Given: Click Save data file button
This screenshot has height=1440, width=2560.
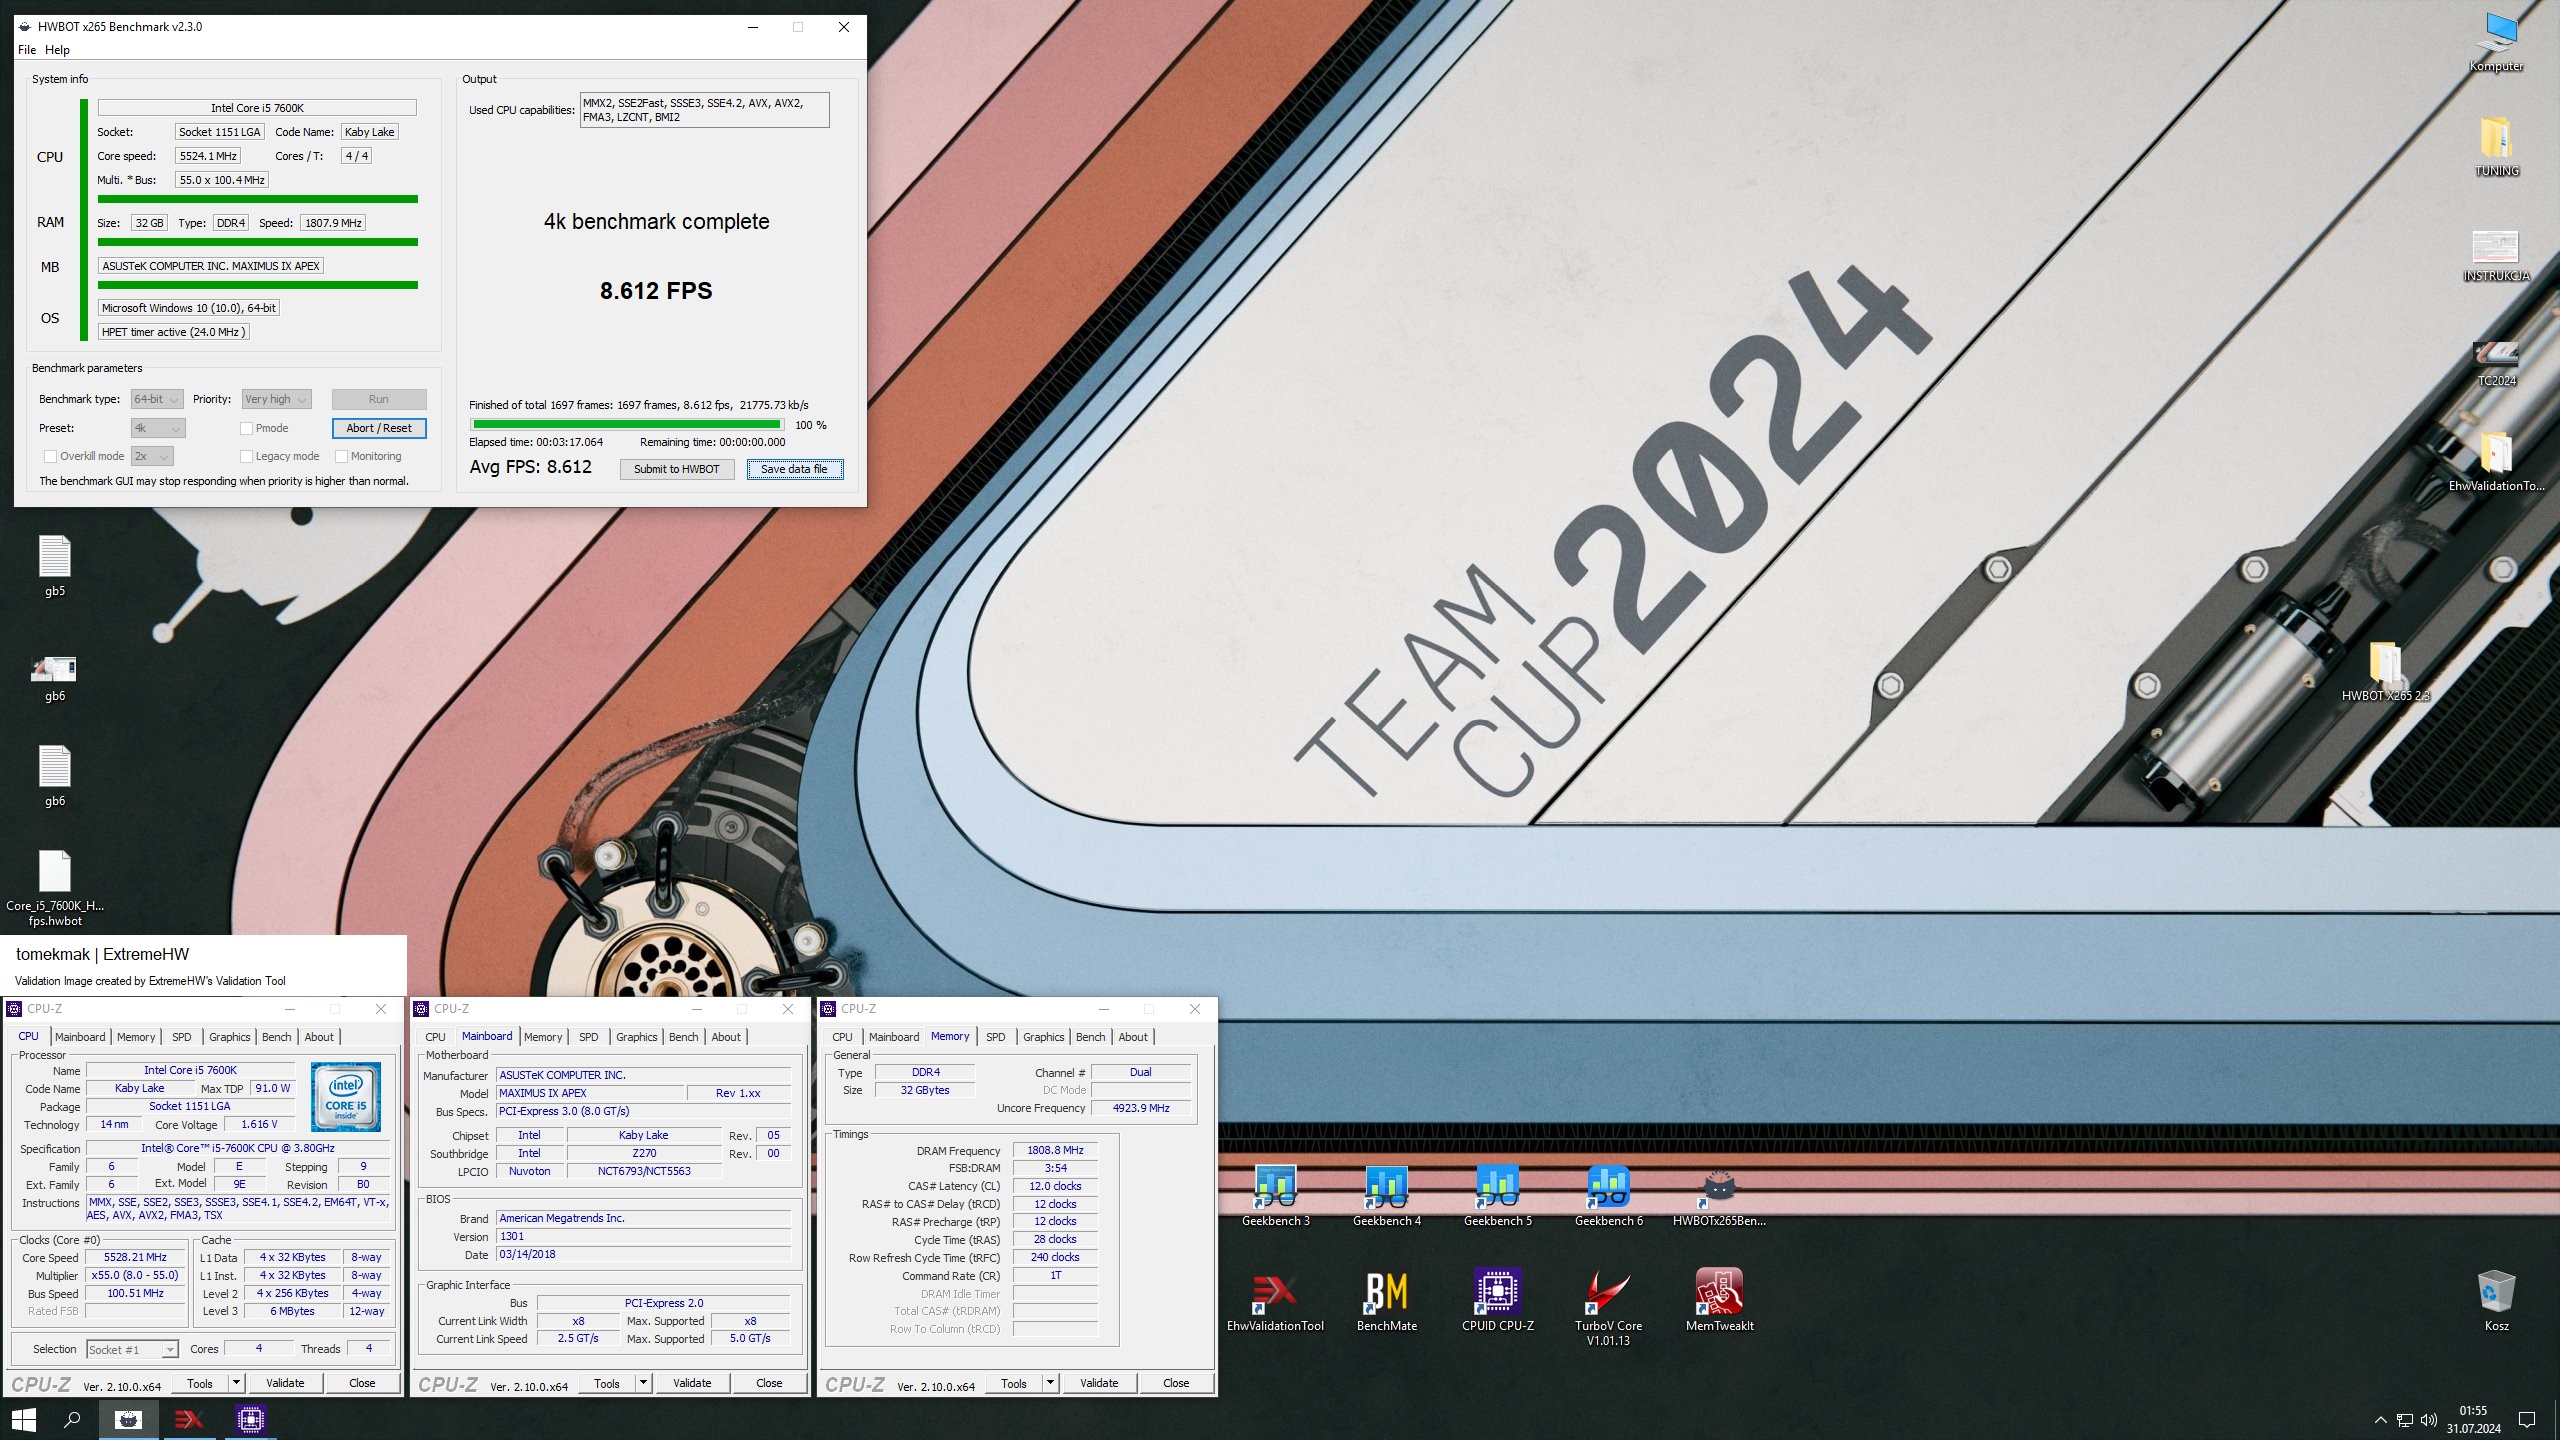Looking at the screenshot, I should [795, 469].
